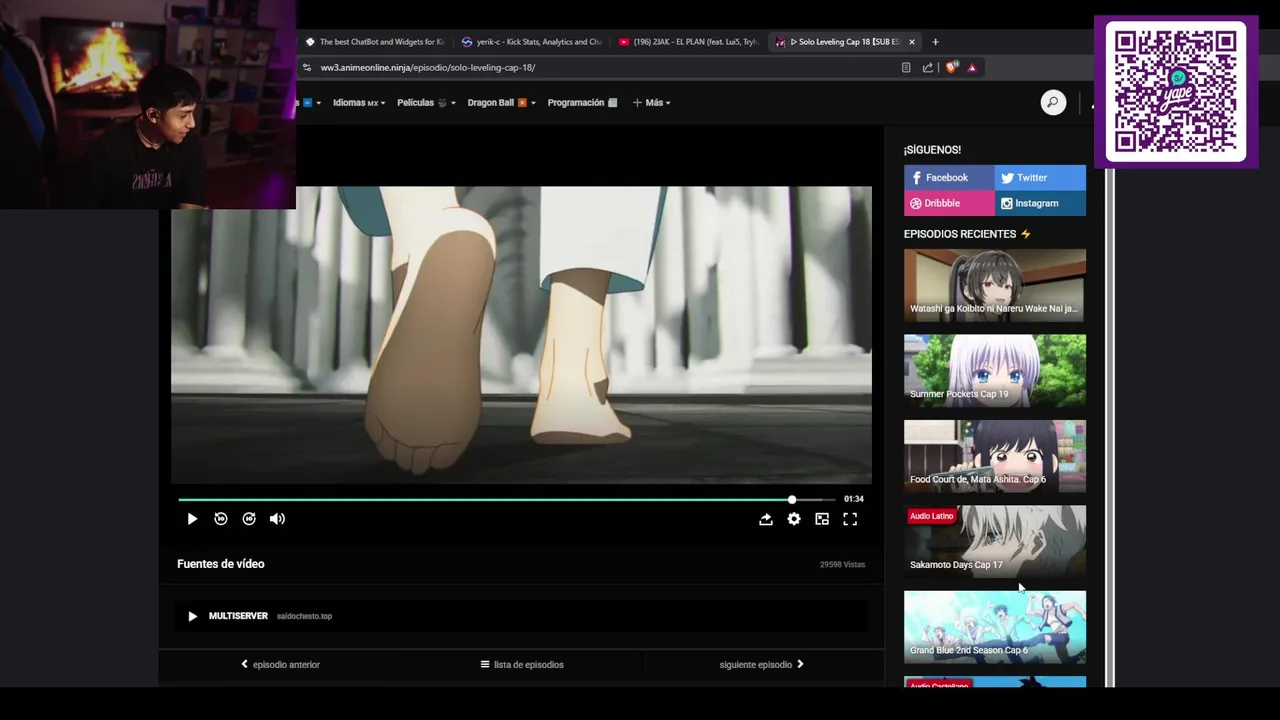
Task: Enter fullscreen video mode
Action: click(849, 519)
